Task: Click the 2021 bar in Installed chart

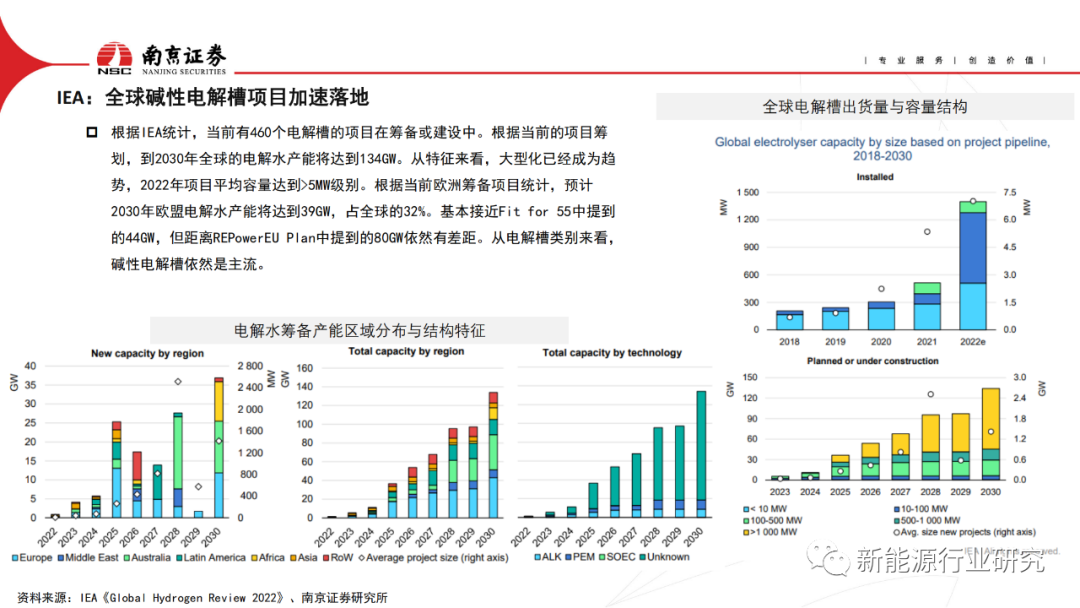Action: coord(927,306)
